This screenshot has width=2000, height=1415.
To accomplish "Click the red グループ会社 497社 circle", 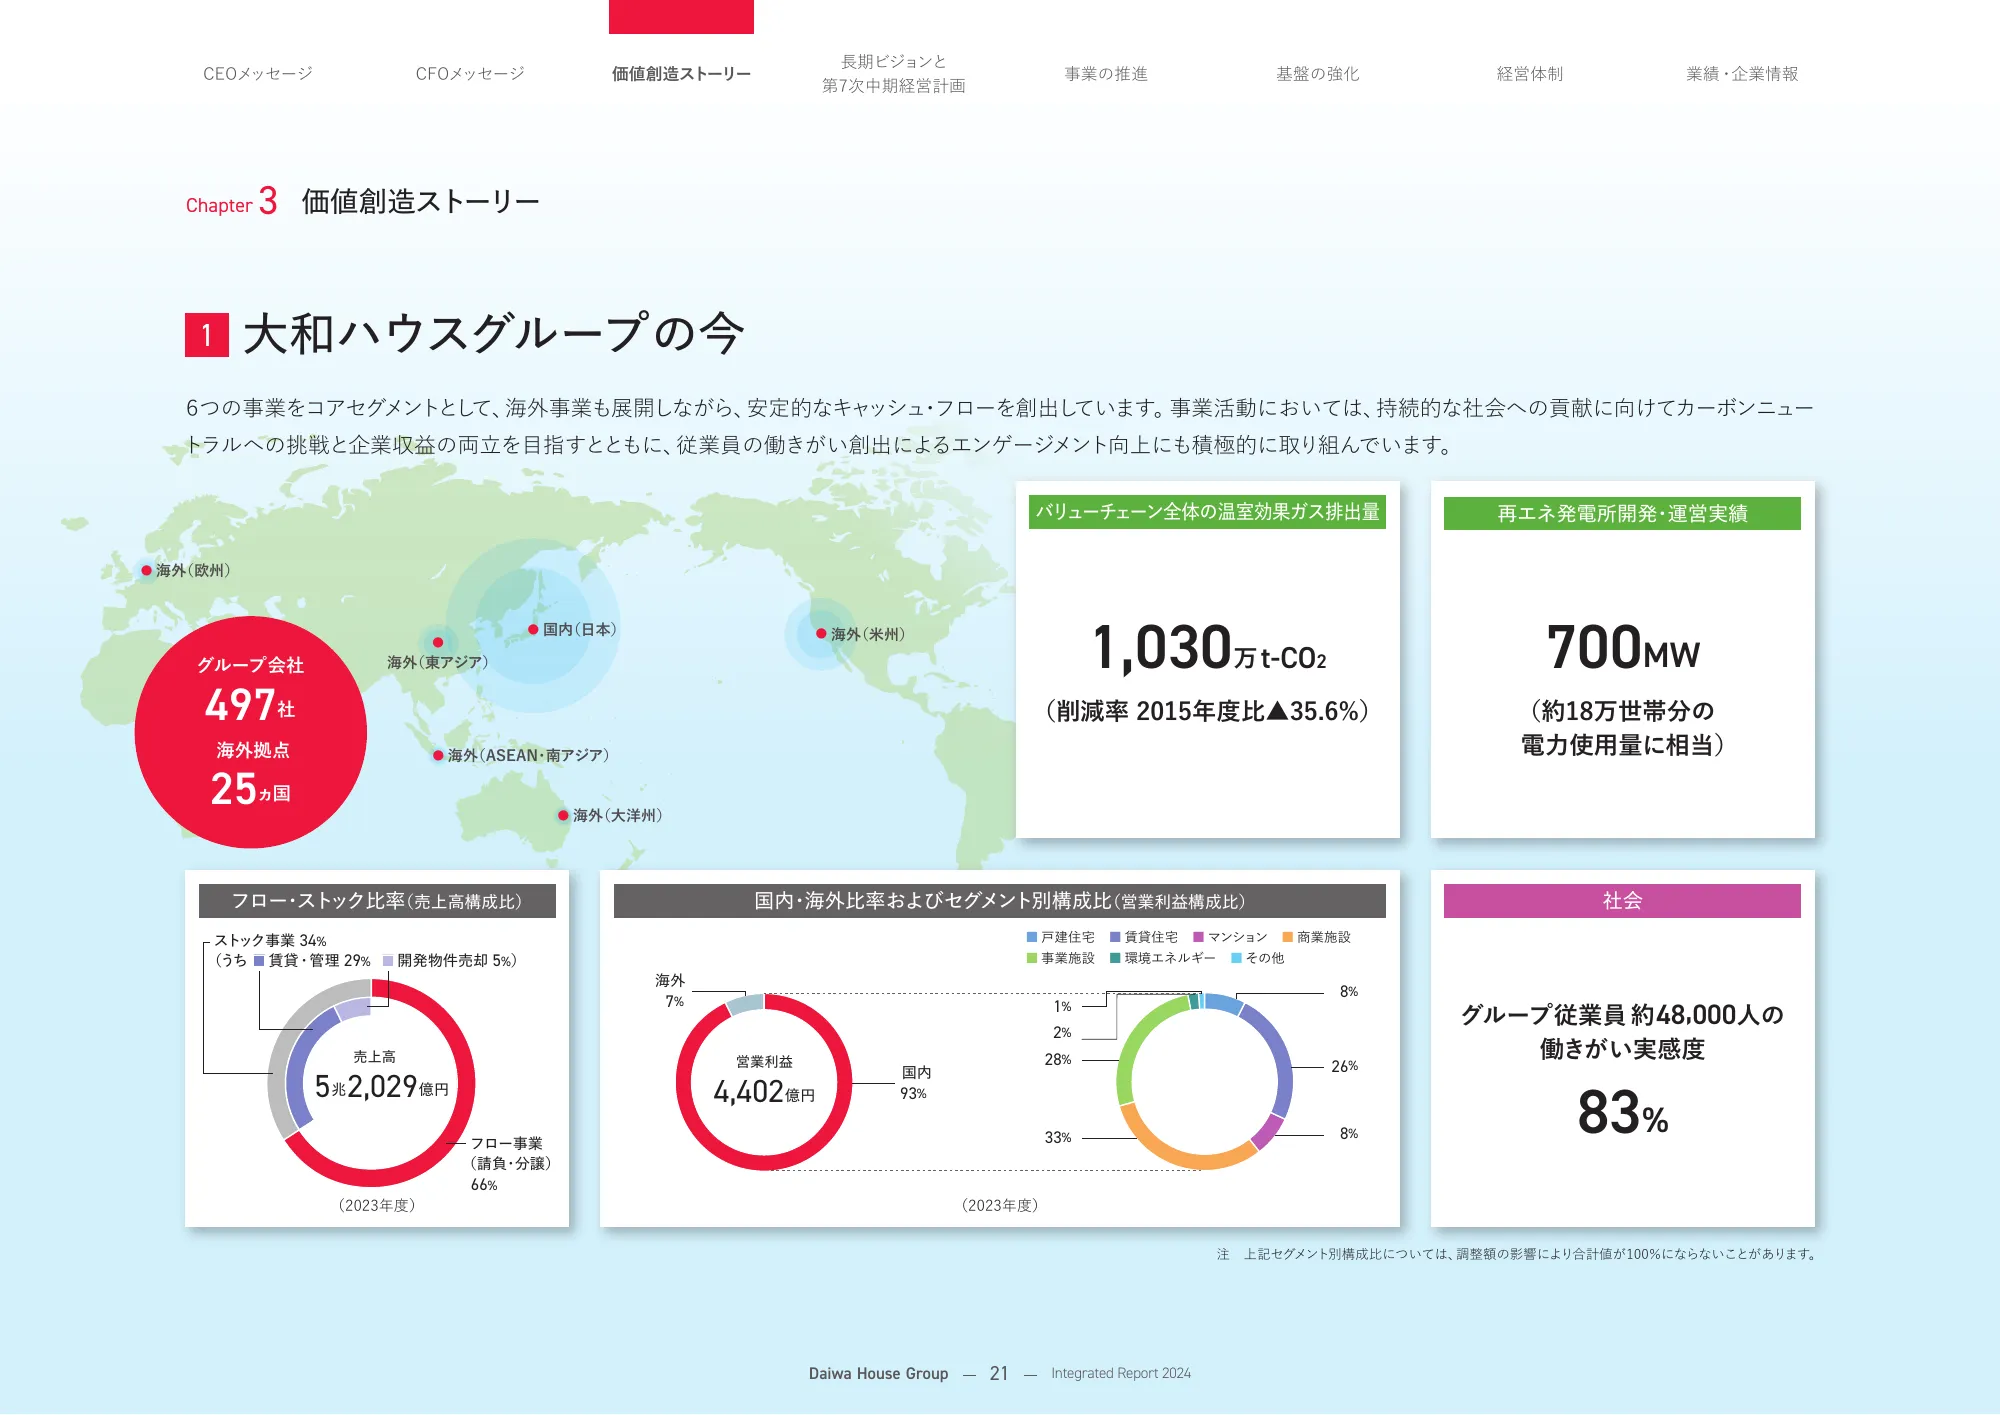I will [x=251, y=732].
